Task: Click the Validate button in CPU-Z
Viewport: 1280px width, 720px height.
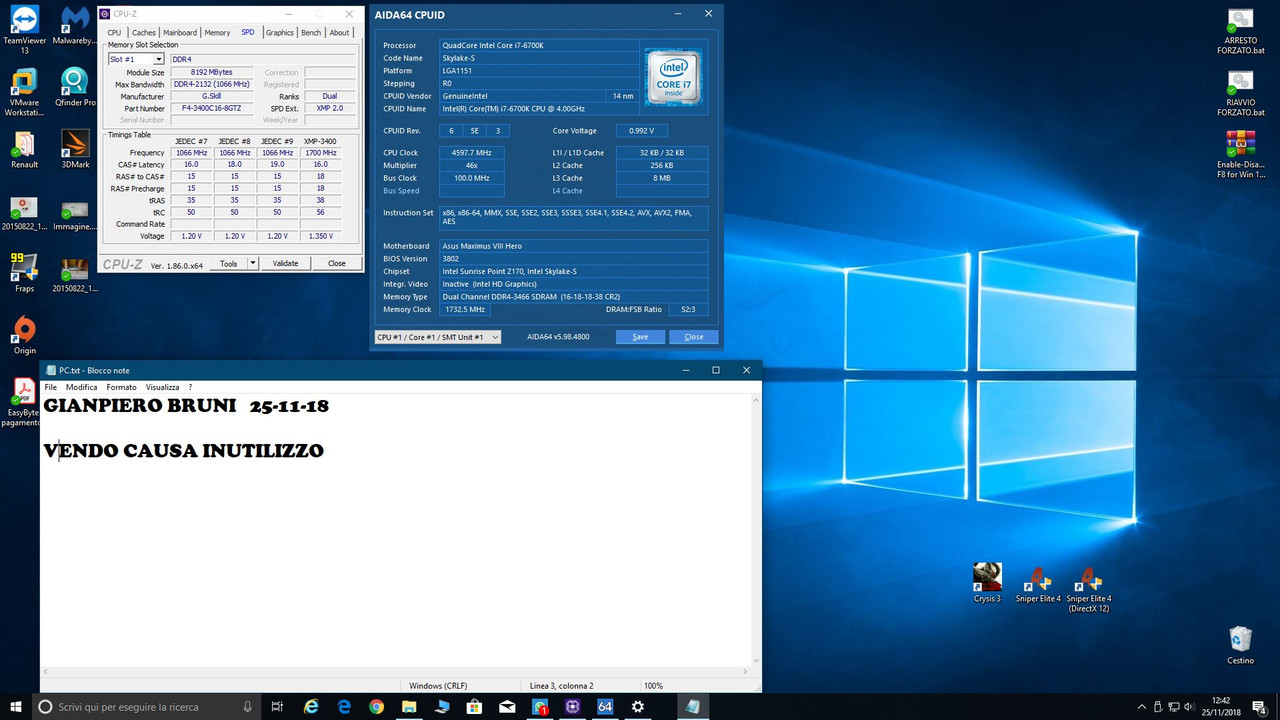Action: 285,263
